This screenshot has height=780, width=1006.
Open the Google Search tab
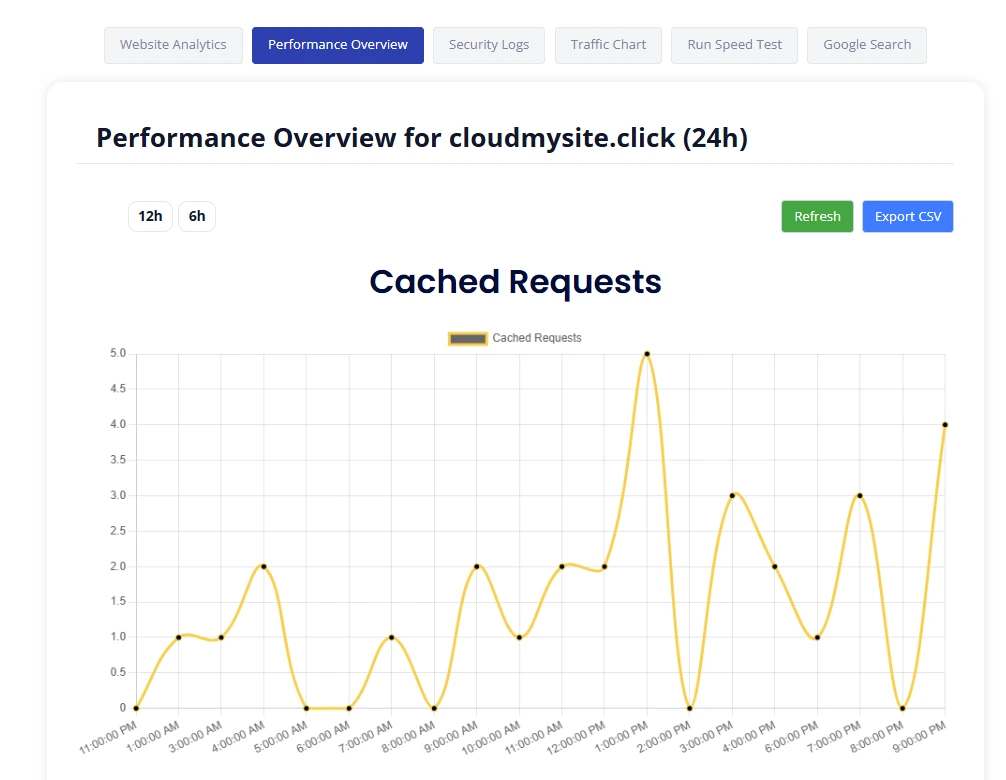click(x=866, y=45)
